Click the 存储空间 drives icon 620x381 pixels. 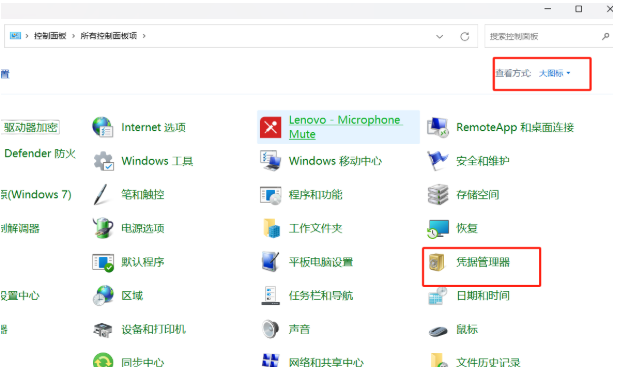pos(438,194)
